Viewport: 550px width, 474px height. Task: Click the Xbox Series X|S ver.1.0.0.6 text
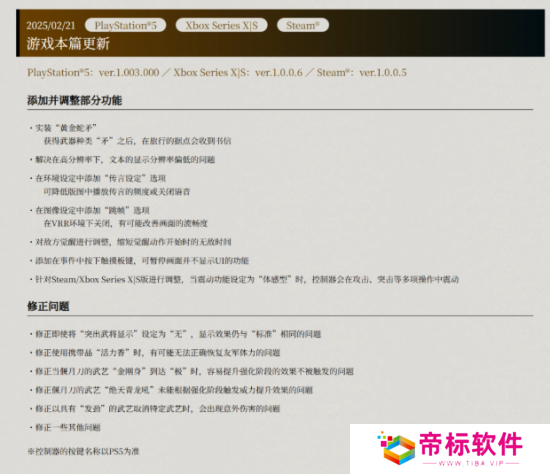click(238, 73)
